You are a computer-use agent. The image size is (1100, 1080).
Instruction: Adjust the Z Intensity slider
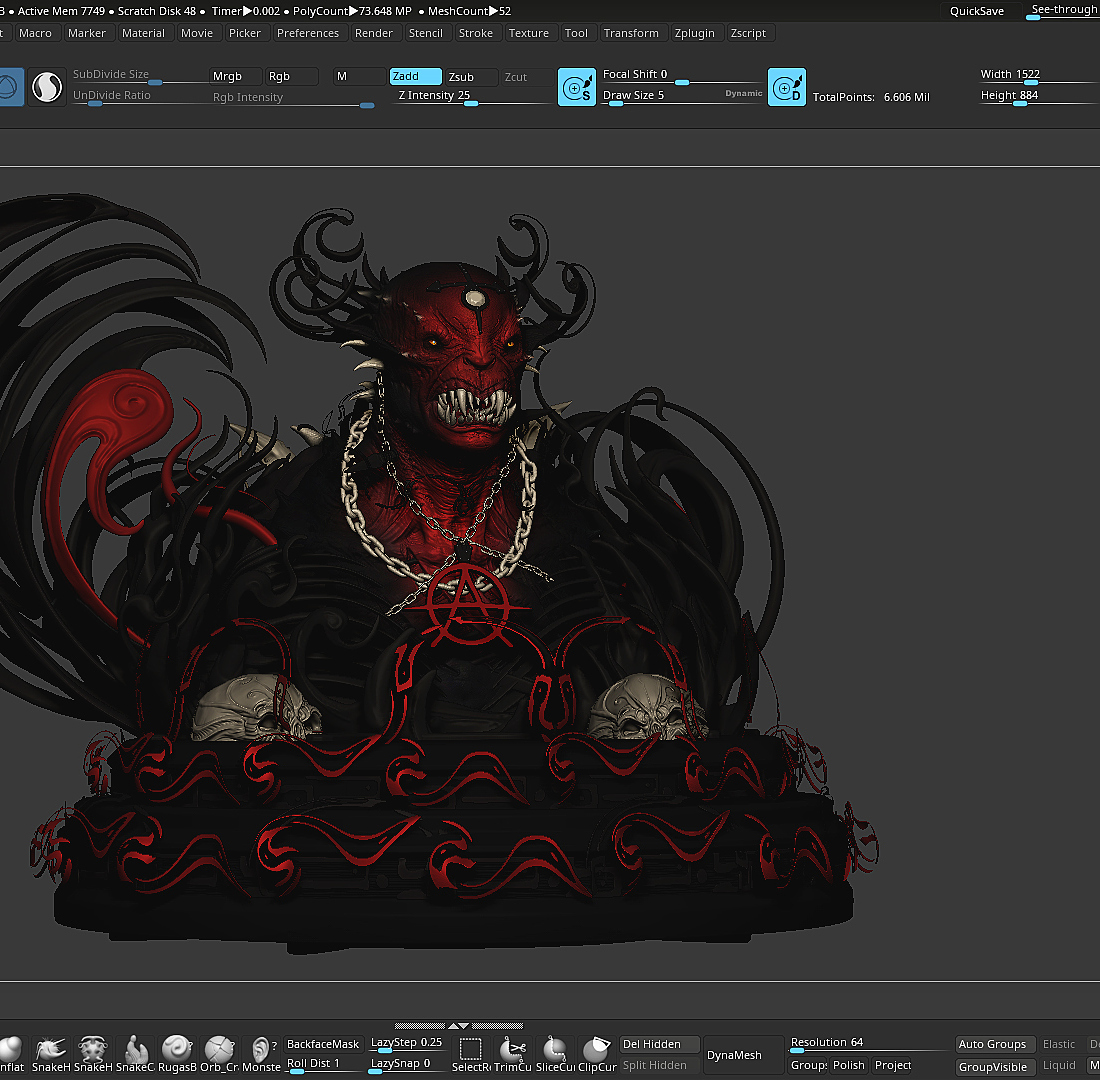click(473, 97)
